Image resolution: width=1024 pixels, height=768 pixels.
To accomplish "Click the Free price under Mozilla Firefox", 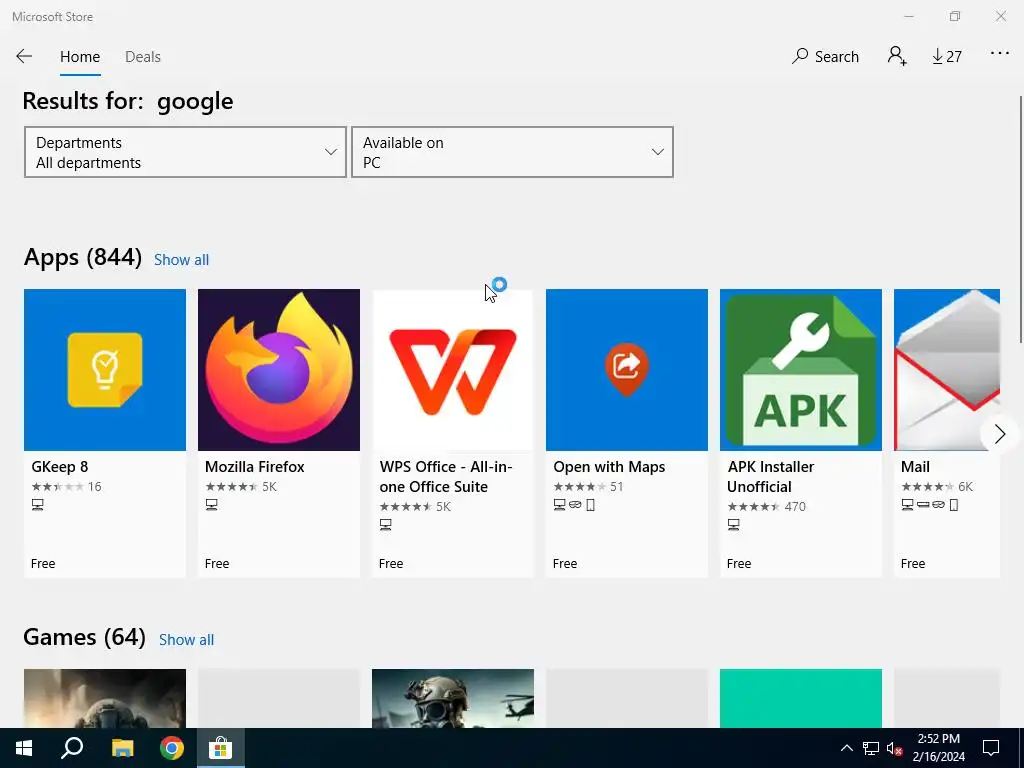I will (x=217, y=564).
